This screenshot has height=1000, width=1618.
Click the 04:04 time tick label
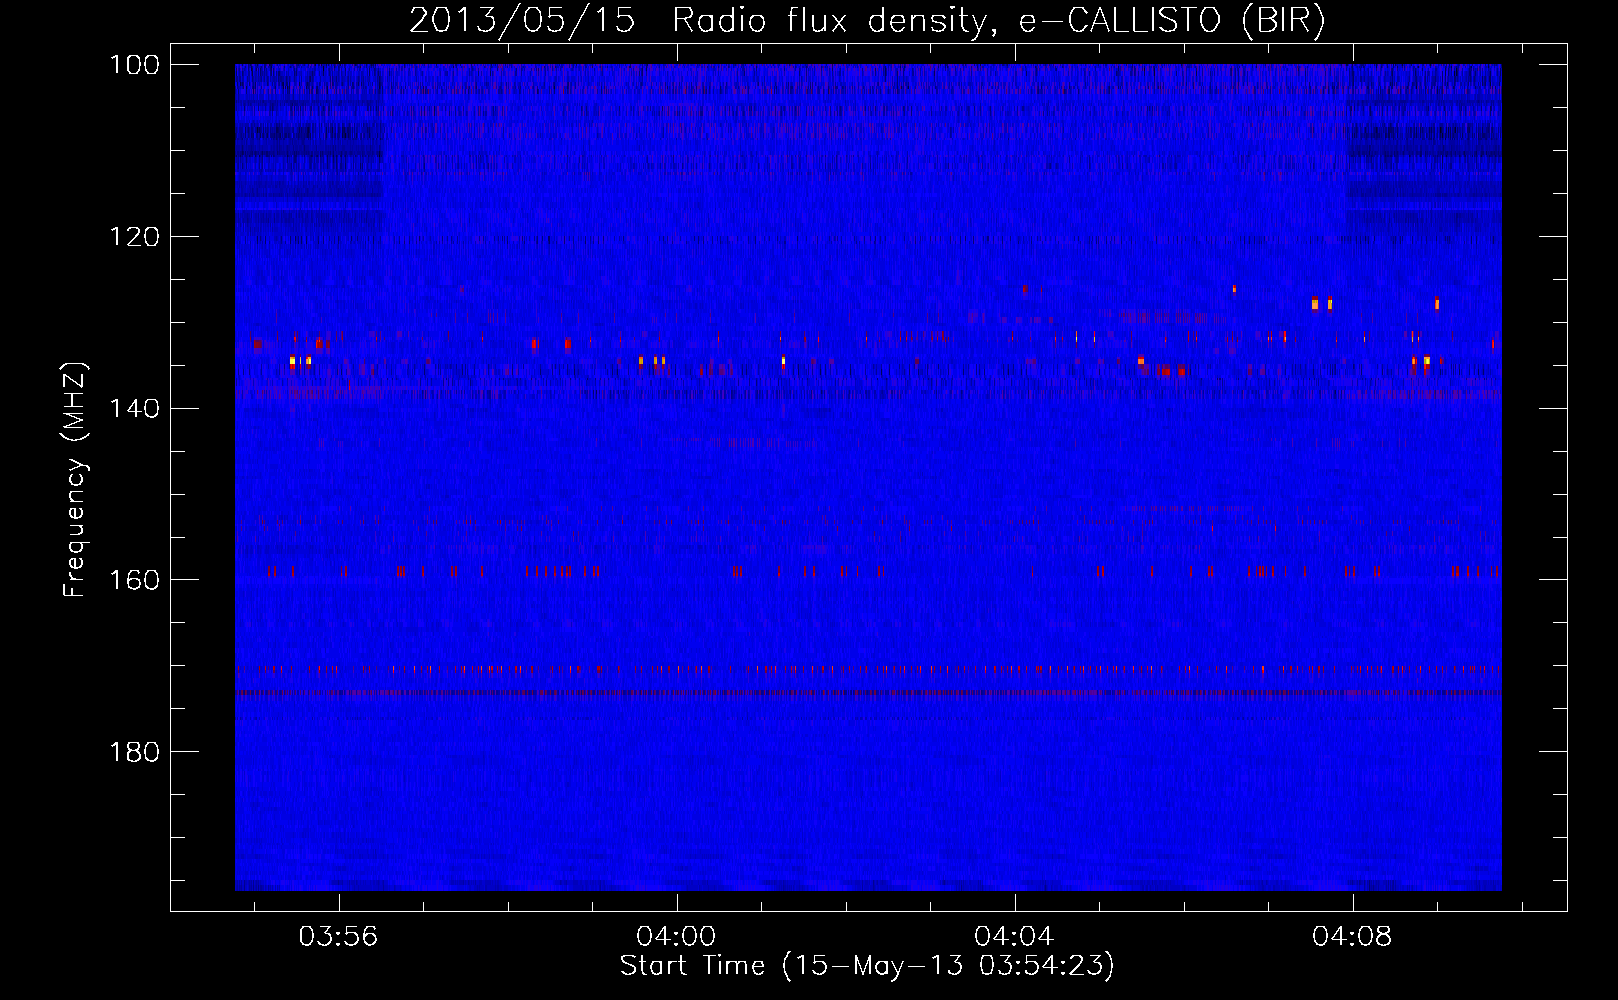point(1015,938)
